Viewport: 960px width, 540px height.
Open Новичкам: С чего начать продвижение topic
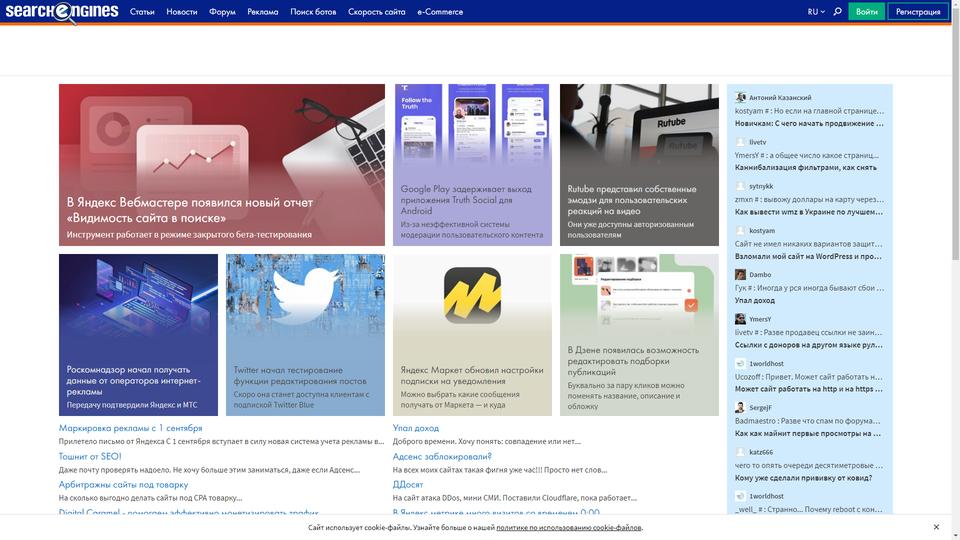click(809, 123)
